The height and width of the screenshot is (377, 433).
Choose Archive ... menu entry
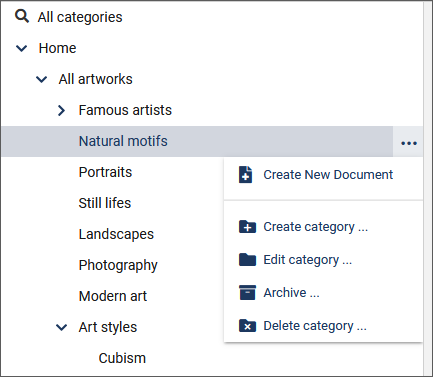[323, 293]
